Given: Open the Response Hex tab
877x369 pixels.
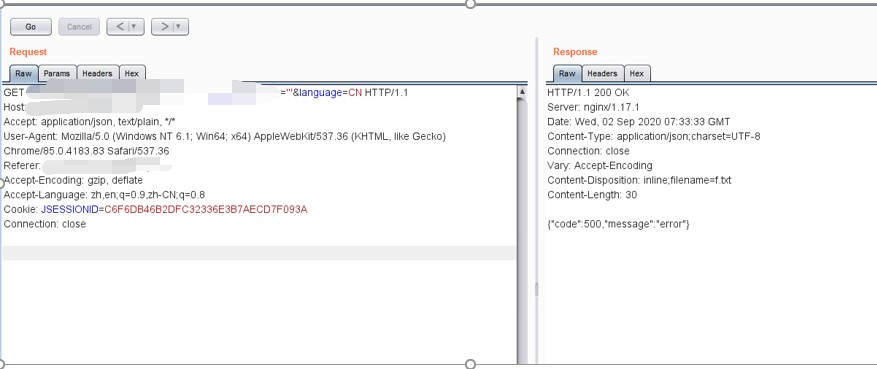Looking at the screenshot, I should [637, 73].
